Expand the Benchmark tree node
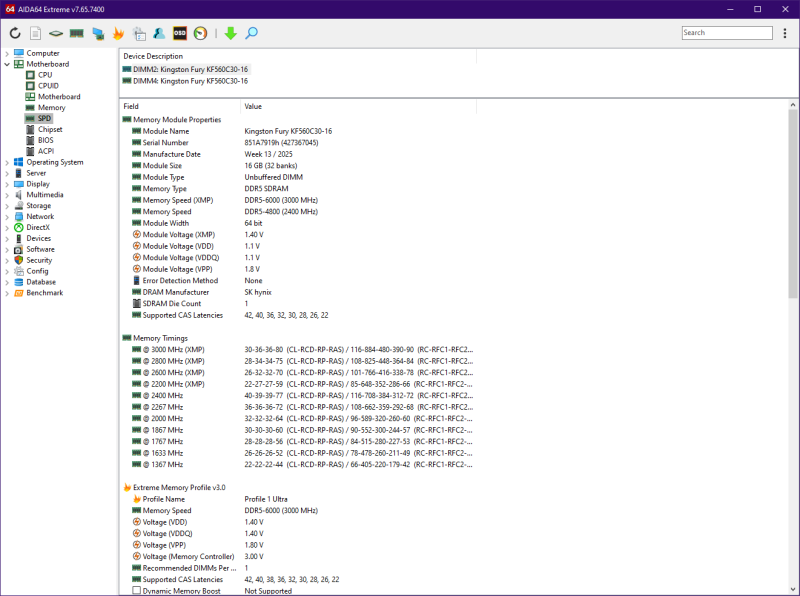This screenshot has width=800, height=596. click(7, 293)
